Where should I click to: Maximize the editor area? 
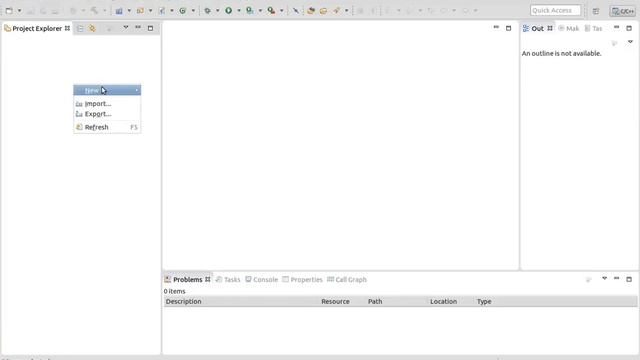[x=508, y=28]
